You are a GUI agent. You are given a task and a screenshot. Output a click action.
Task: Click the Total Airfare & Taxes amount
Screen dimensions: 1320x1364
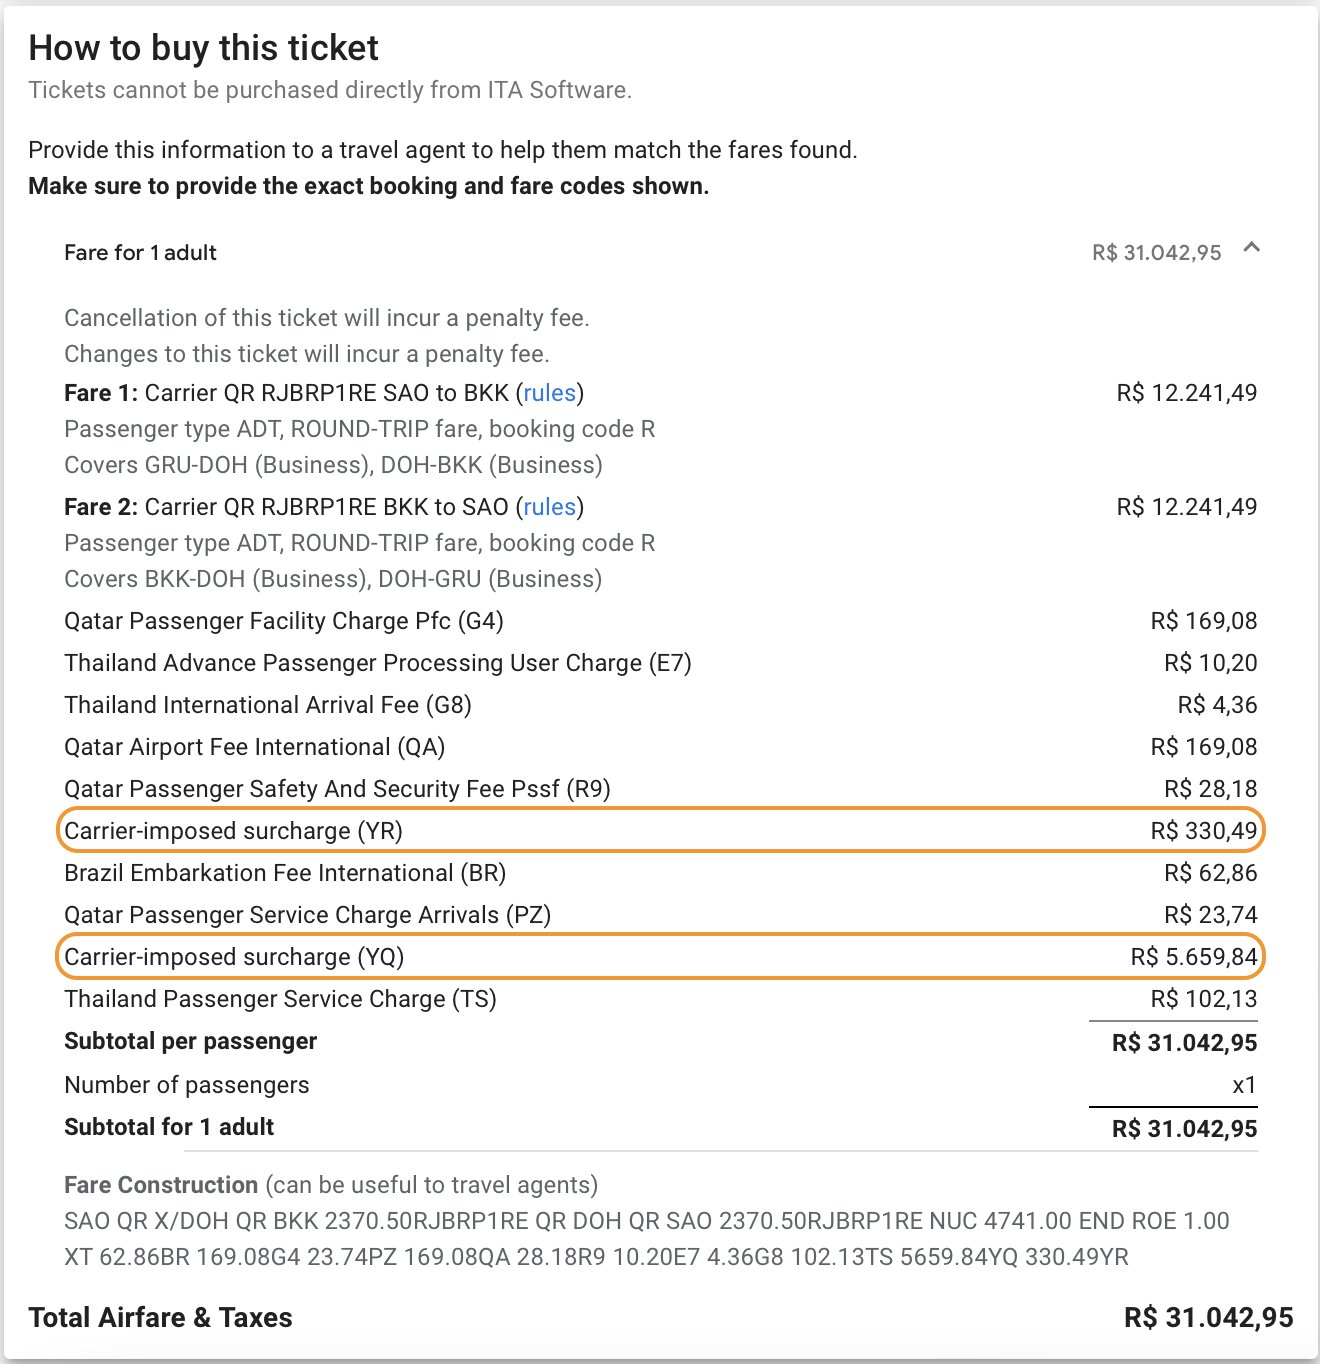[x=1209, y=1318]
